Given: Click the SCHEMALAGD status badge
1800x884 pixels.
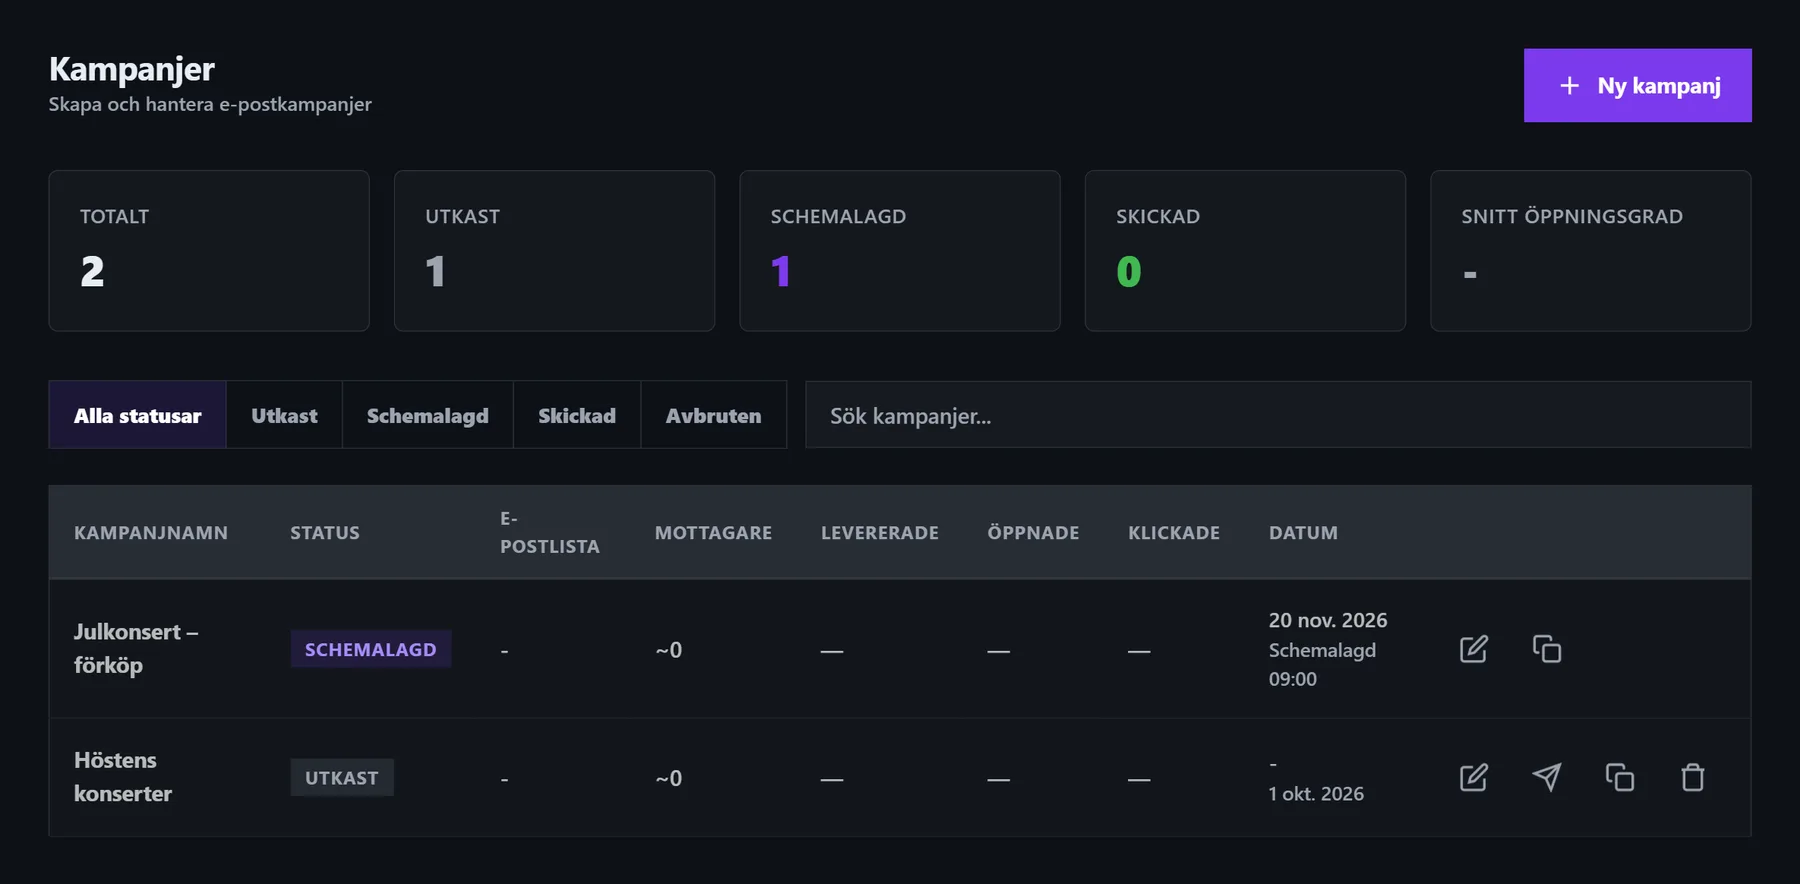Looking at the screenshot, I should (x=371, y=649).
